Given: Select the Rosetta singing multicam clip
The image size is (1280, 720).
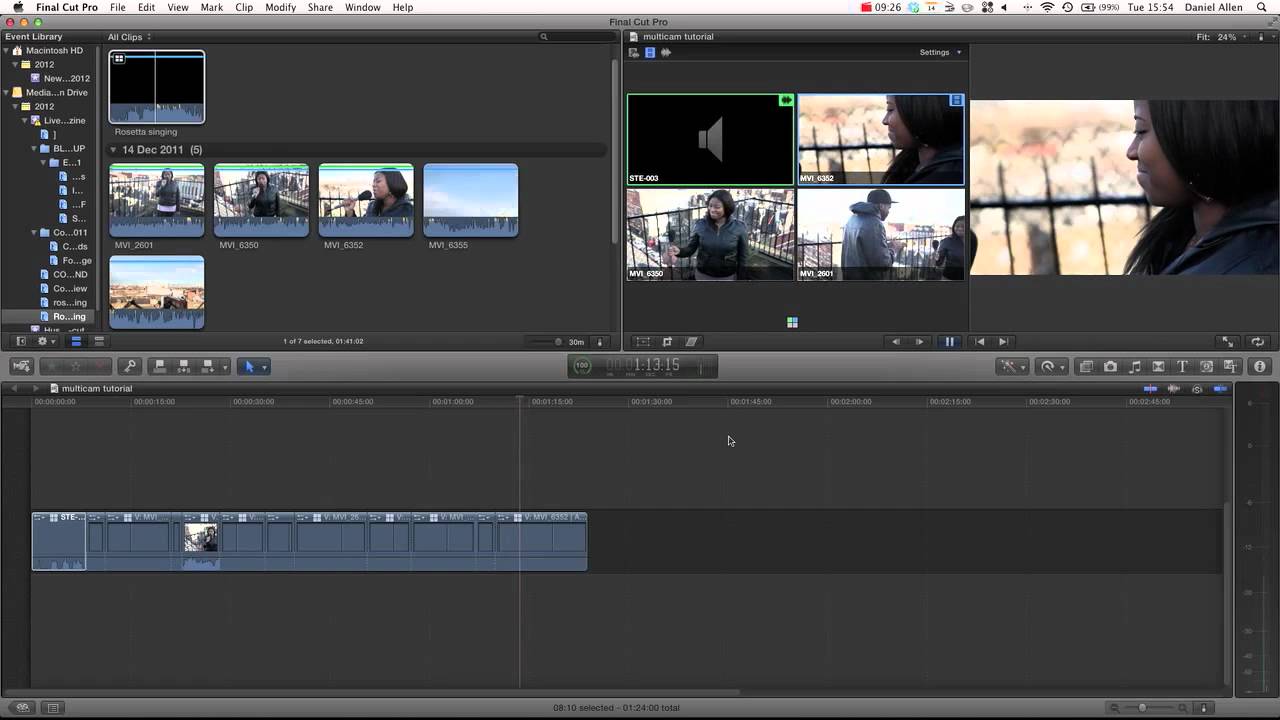Looking at the screenshot, I should pos(157,87).
